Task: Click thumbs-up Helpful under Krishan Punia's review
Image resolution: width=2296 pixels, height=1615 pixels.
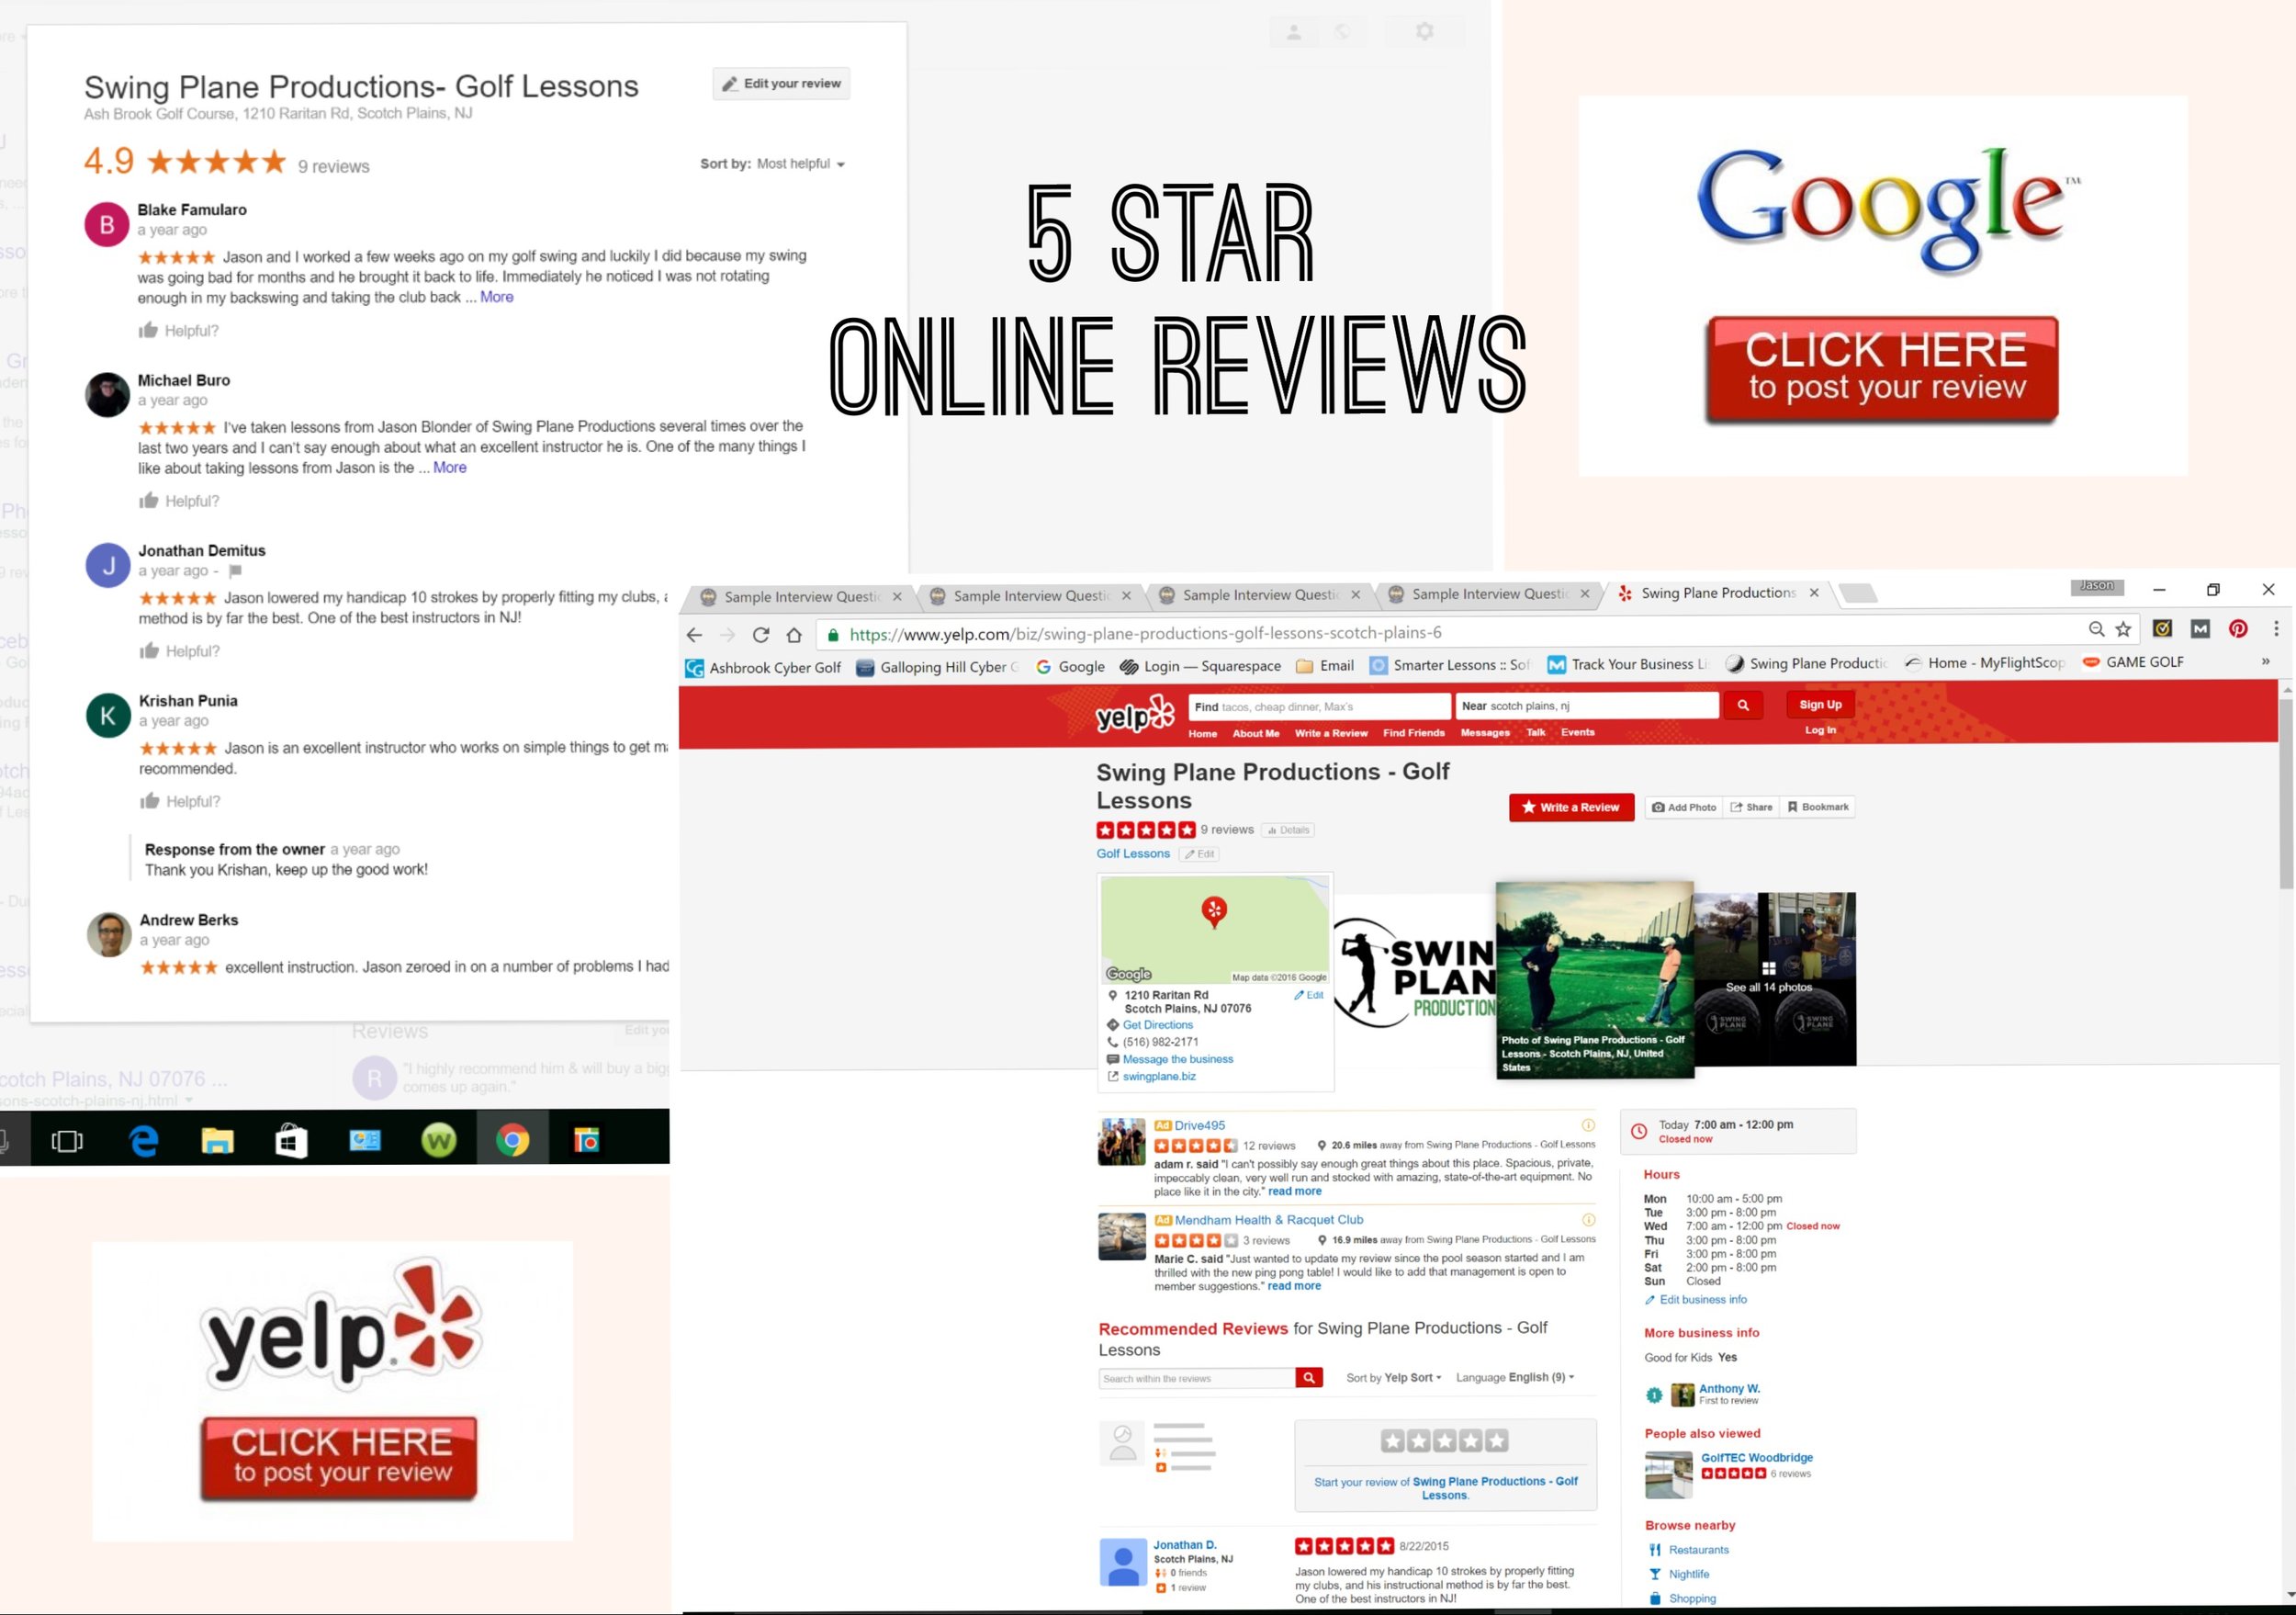Action: point(150,801)
